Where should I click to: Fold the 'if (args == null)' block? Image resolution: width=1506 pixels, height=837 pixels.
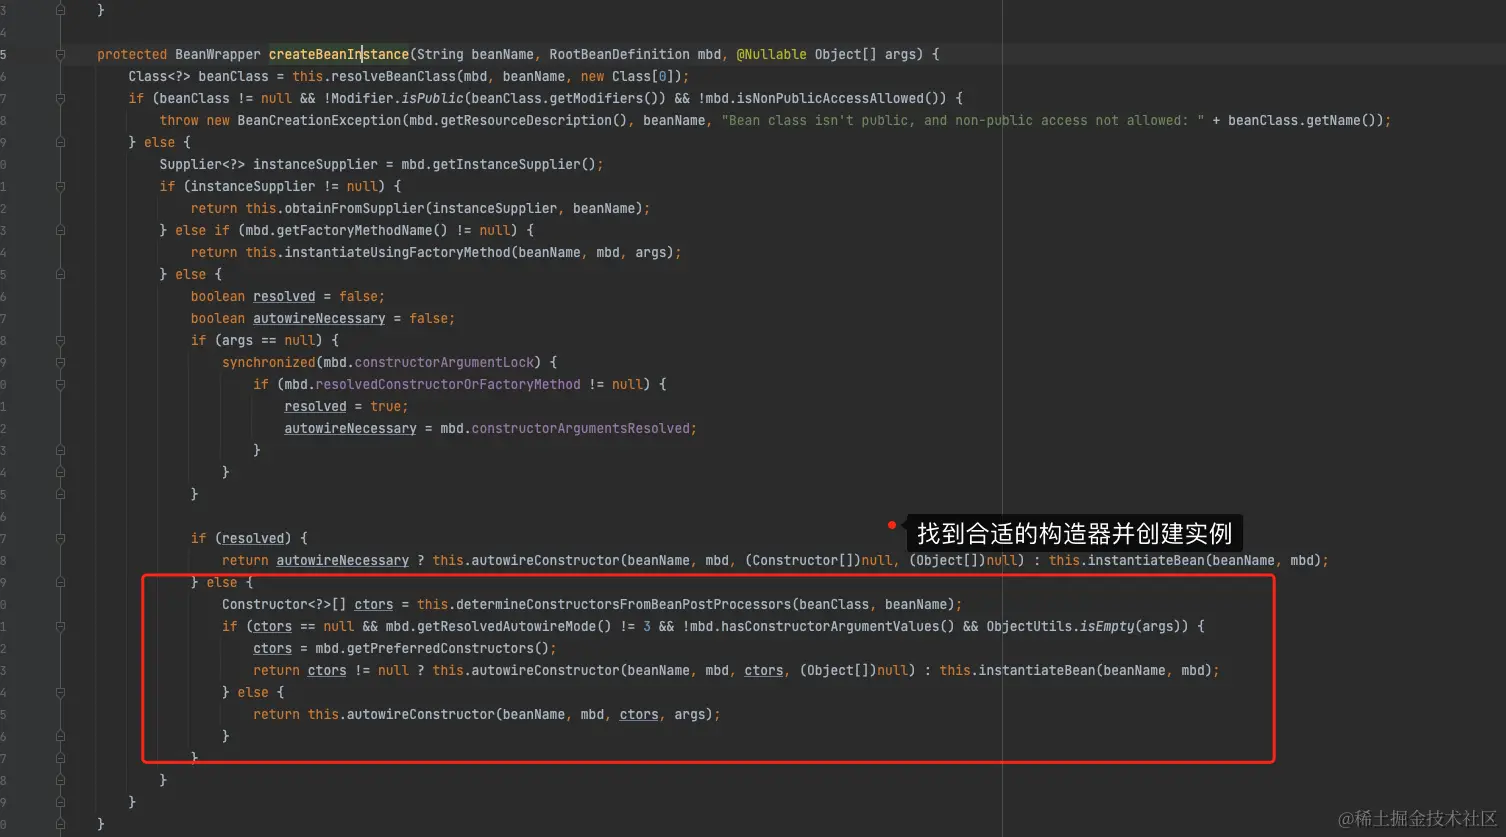coord(61,340)
